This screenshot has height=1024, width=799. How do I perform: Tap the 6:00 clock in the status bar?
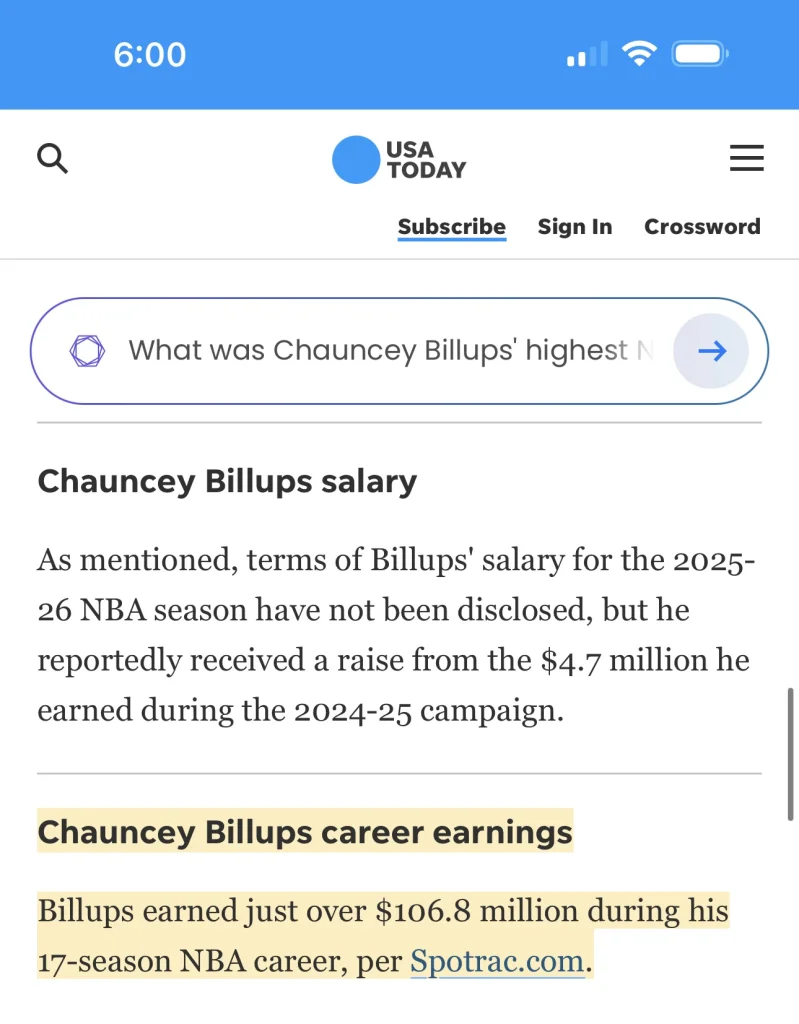point(150,54)
